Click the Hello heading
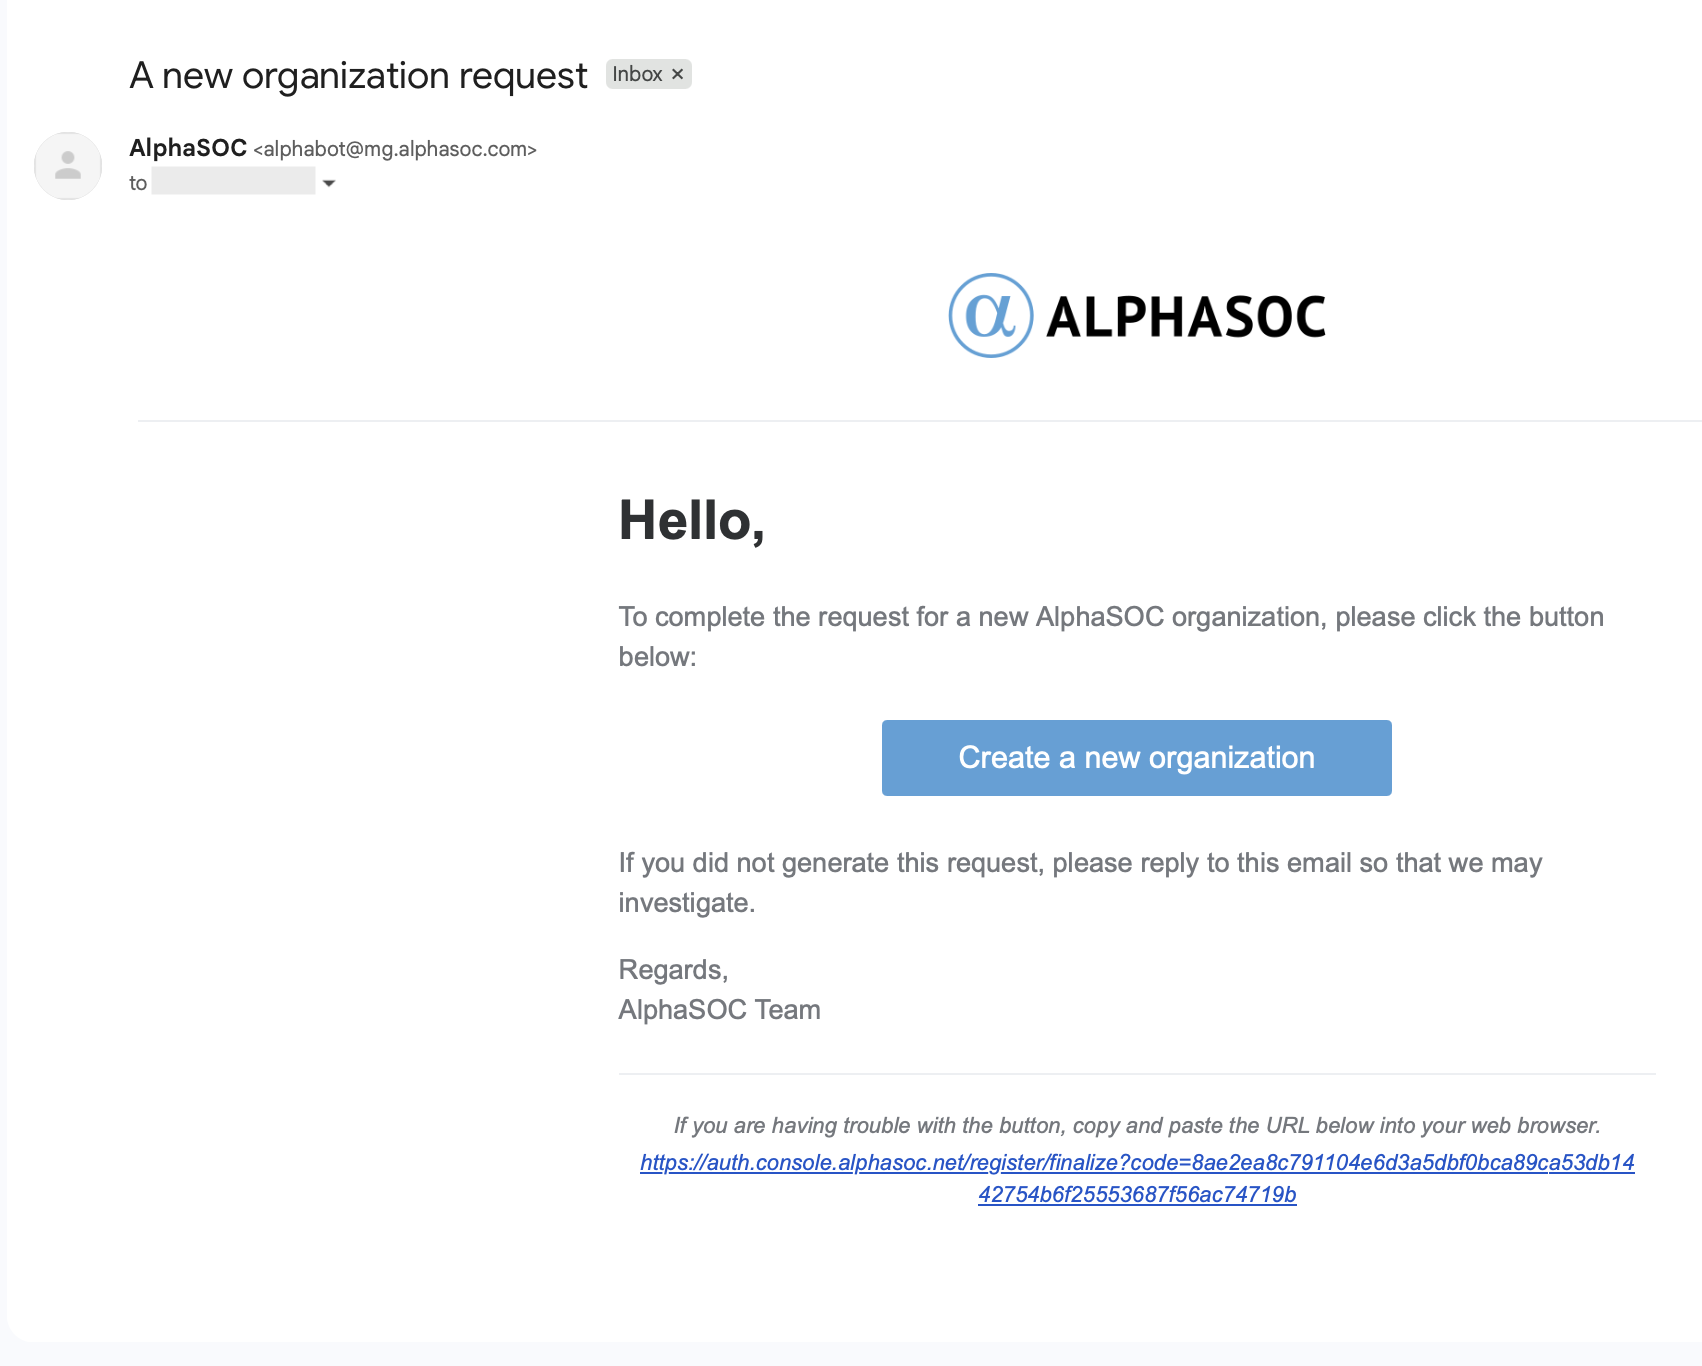The height and width of the screenshot is (1366, 1702). click(692, 521)
